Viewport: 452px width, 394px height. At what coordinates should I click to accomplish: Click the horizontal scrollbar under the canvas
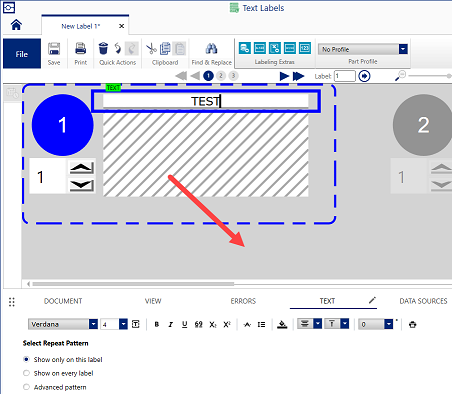point(133,284)
